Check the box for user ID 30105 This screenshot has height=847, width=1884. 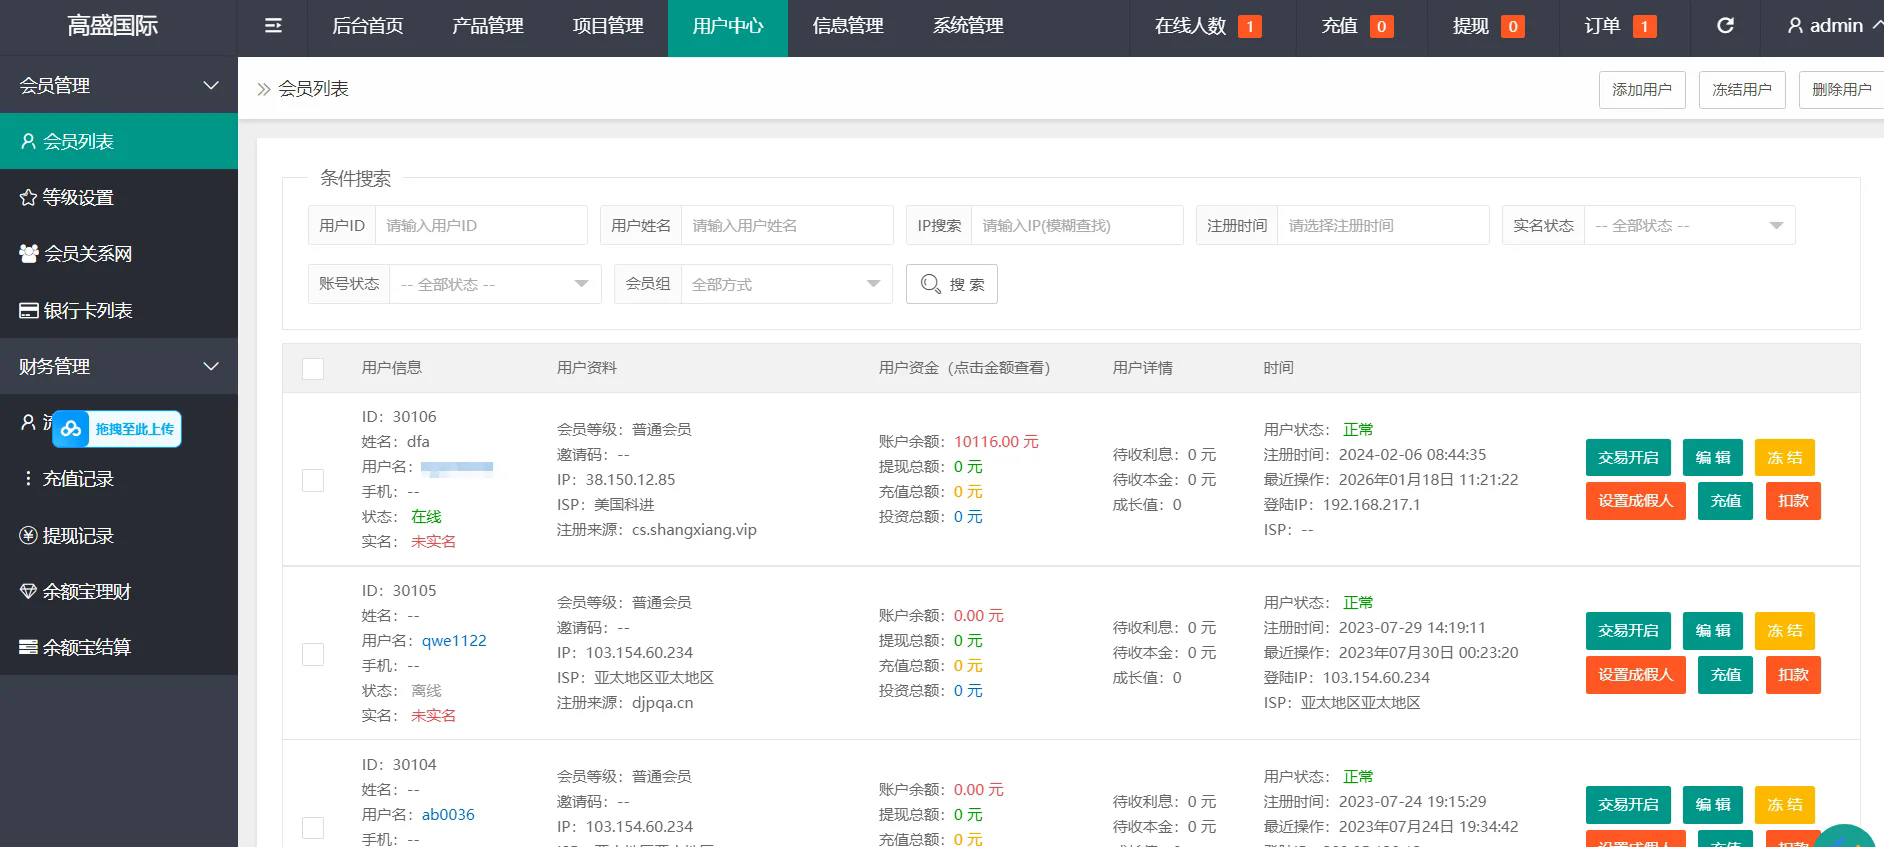pyautogui.click(x=313, y=654)
